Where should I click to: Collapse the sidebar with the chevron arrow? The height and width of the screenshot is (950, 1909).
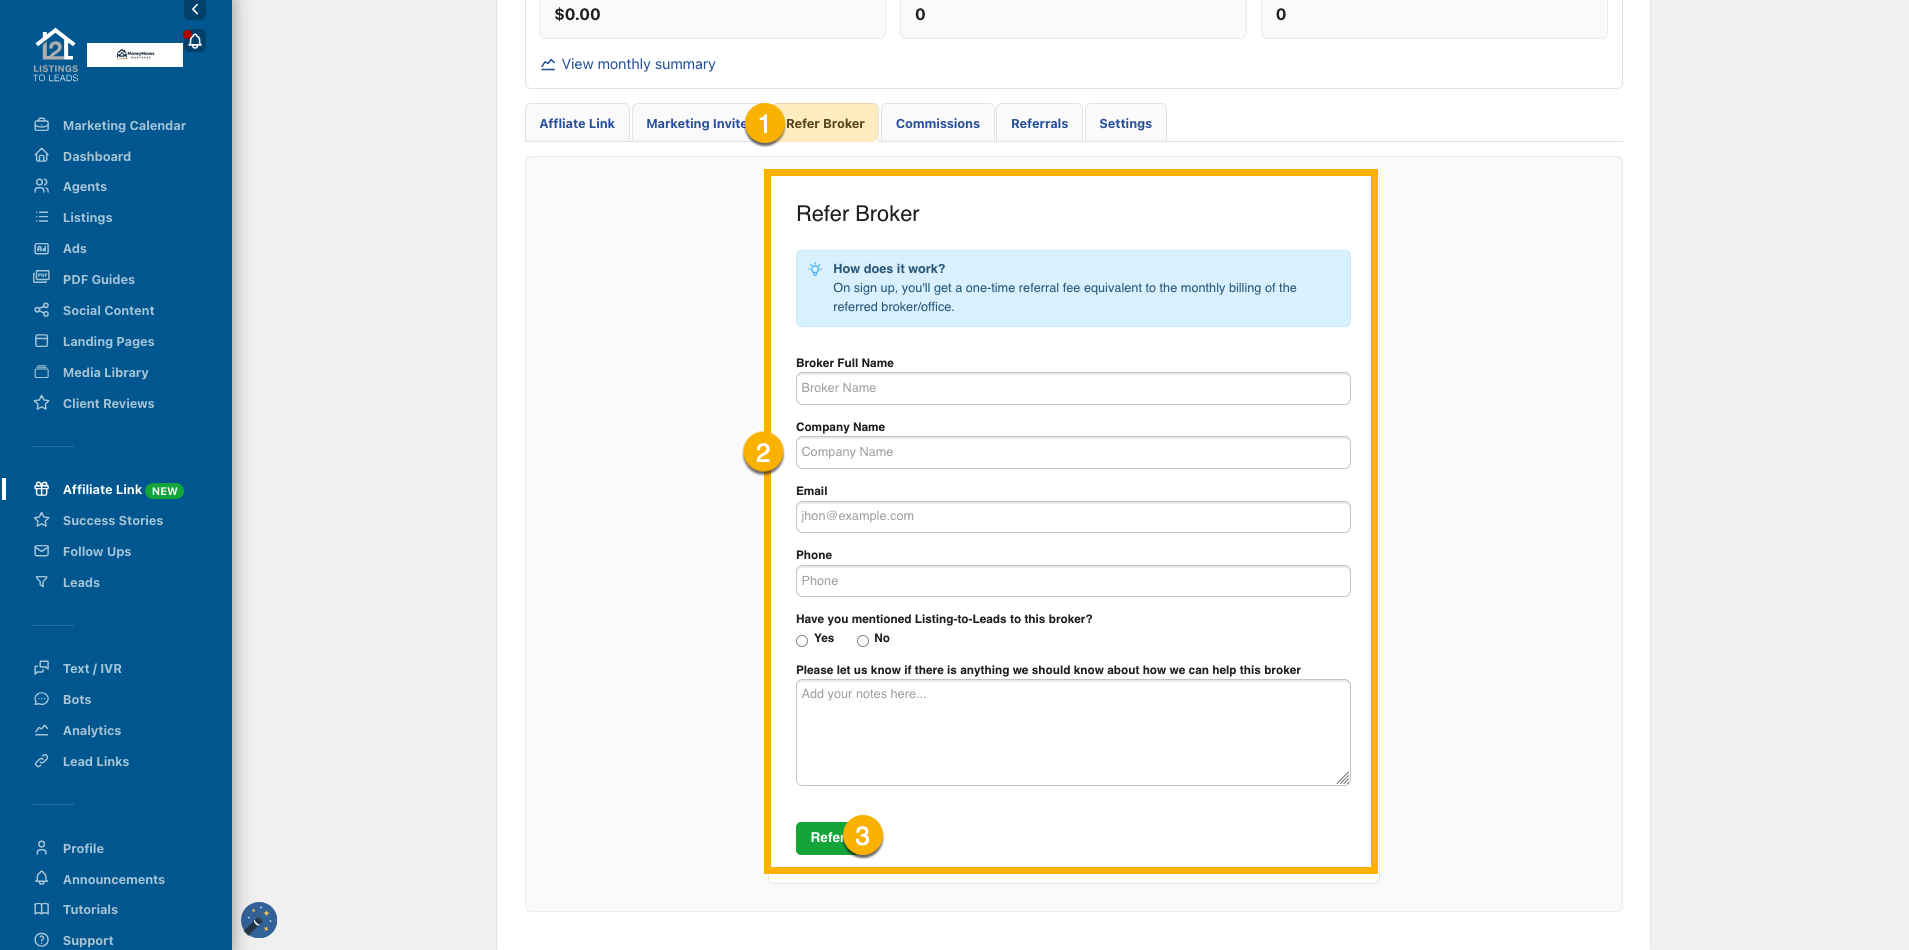195,9
